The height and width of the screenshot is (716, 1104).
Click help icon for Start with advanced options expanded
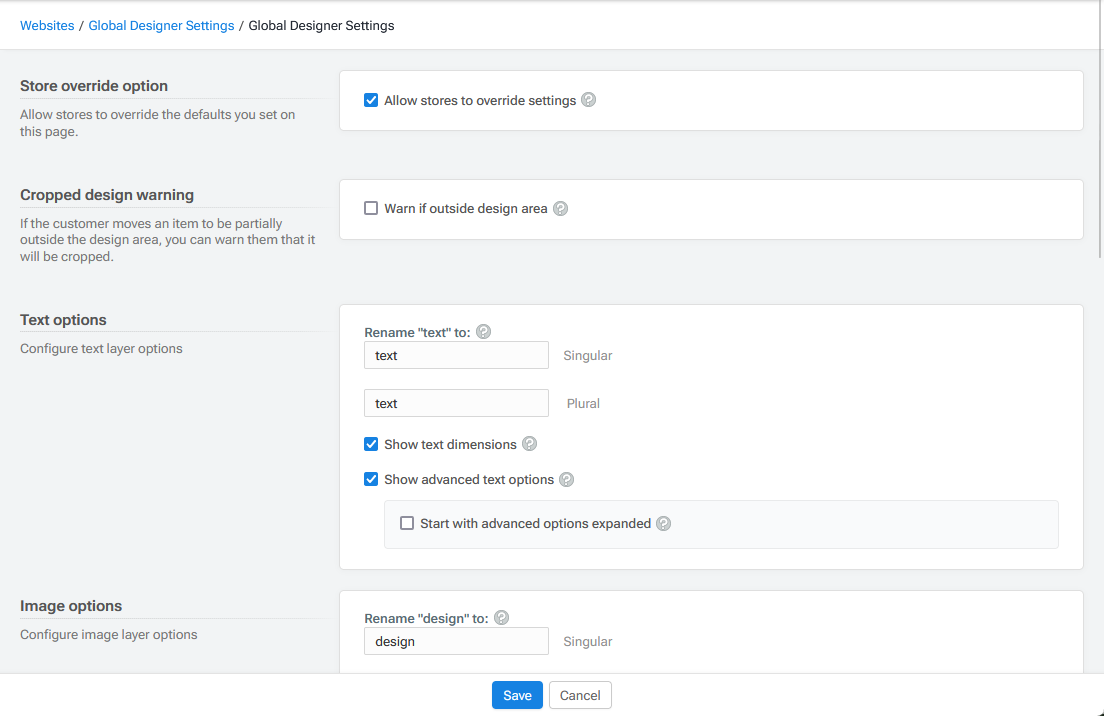click(663, 523)
